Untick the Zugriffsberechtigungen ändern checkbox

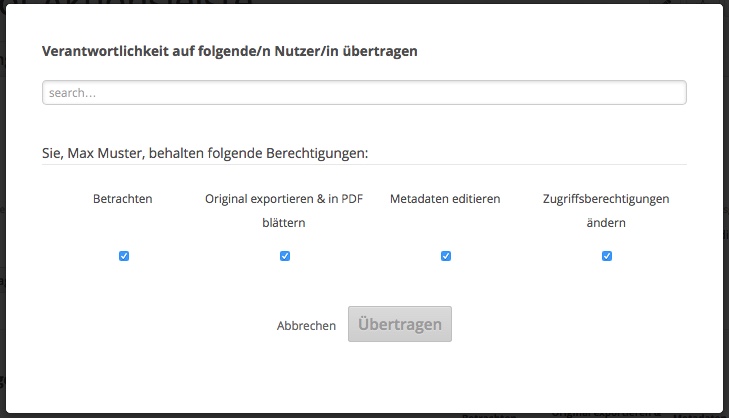tap(607, 256)
